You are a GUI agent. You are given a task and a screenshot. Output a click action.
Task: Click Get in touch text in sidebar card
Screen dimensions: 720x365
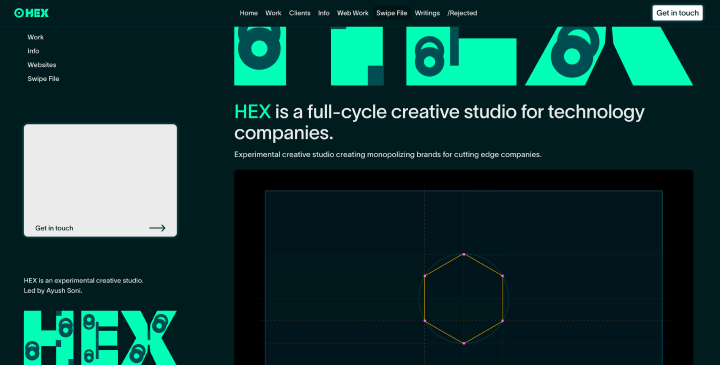click(x=54, y=228)
